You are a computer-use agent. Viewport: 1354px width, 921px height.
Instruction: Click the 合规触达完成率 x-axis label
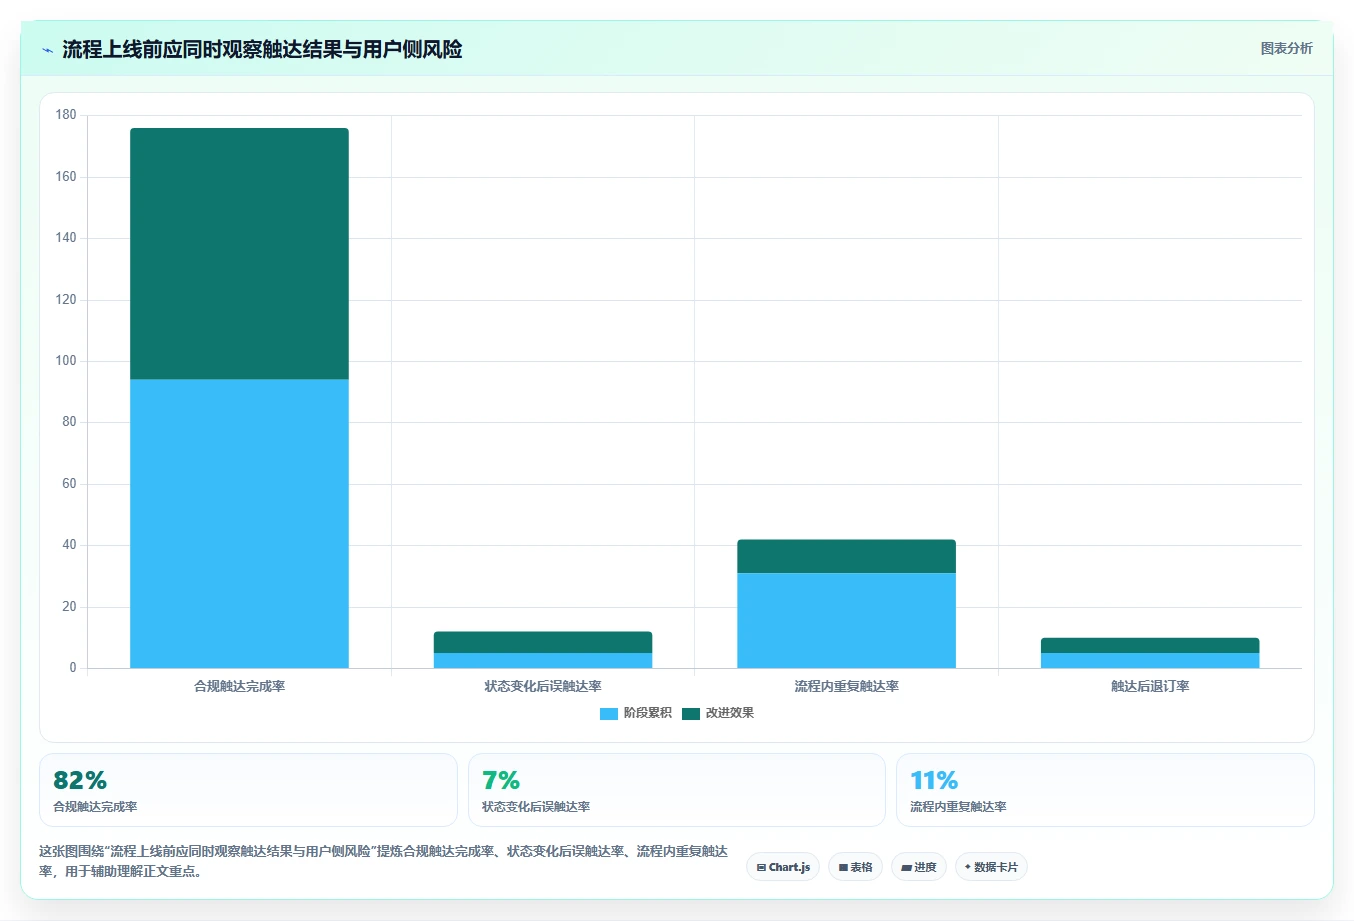pyautogui.click(x=239, y=686)
